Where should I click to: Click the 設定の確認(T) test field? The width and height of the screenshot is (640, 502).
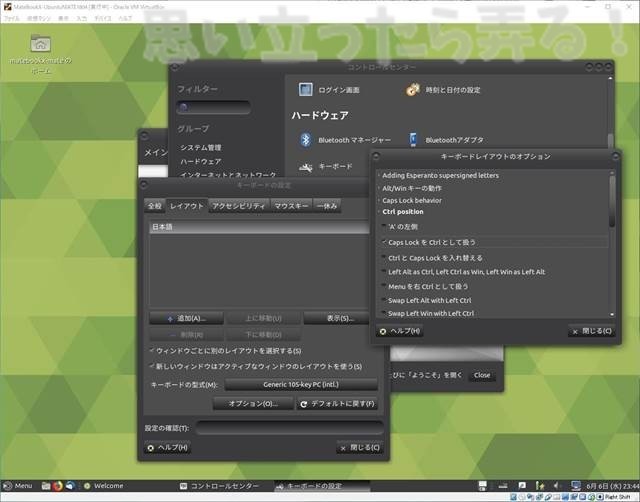pos(289,428)
